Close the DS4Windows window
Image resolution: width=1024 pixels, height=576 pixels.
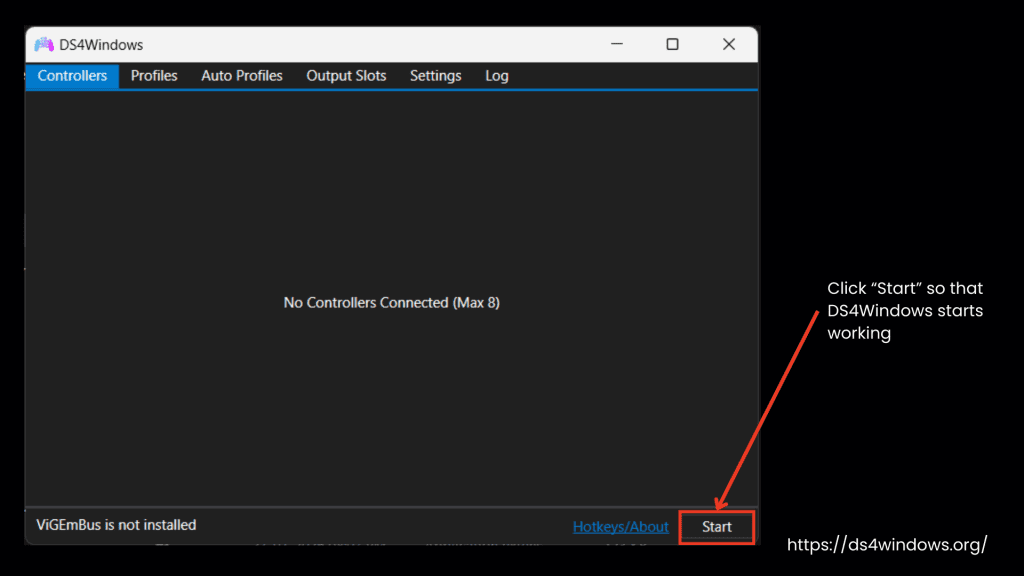tap(729, 44)
